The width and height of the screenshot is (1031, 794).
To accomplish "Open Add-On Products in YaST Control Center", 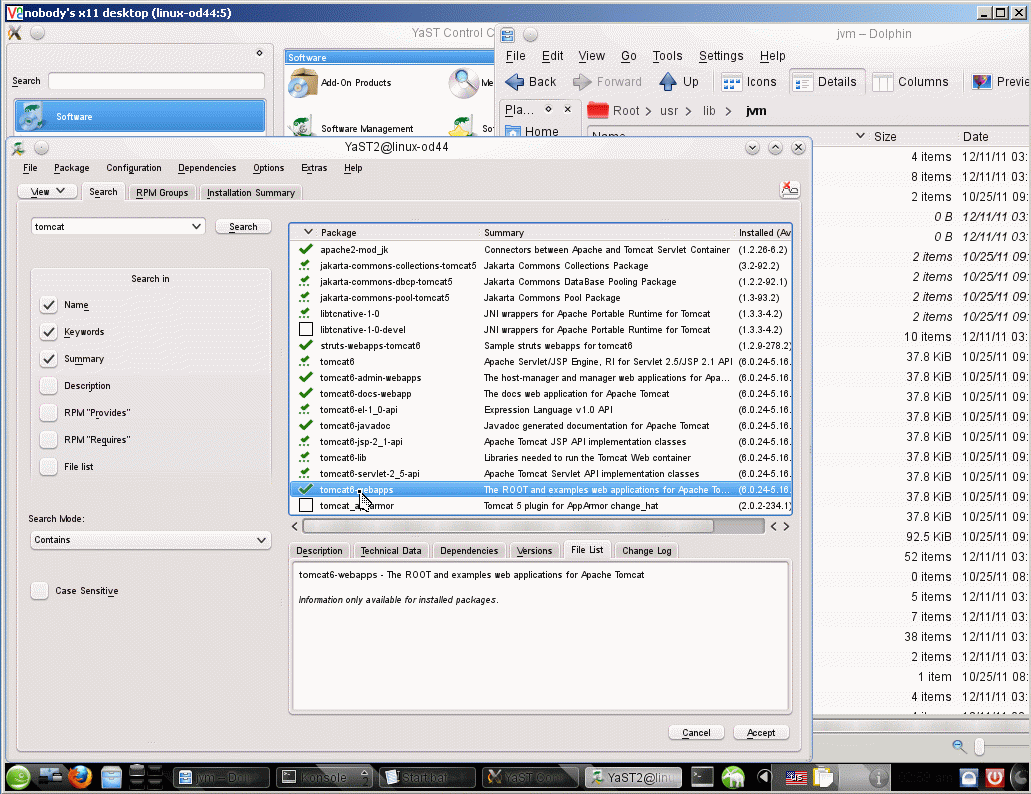I will [x=341, y=83].
